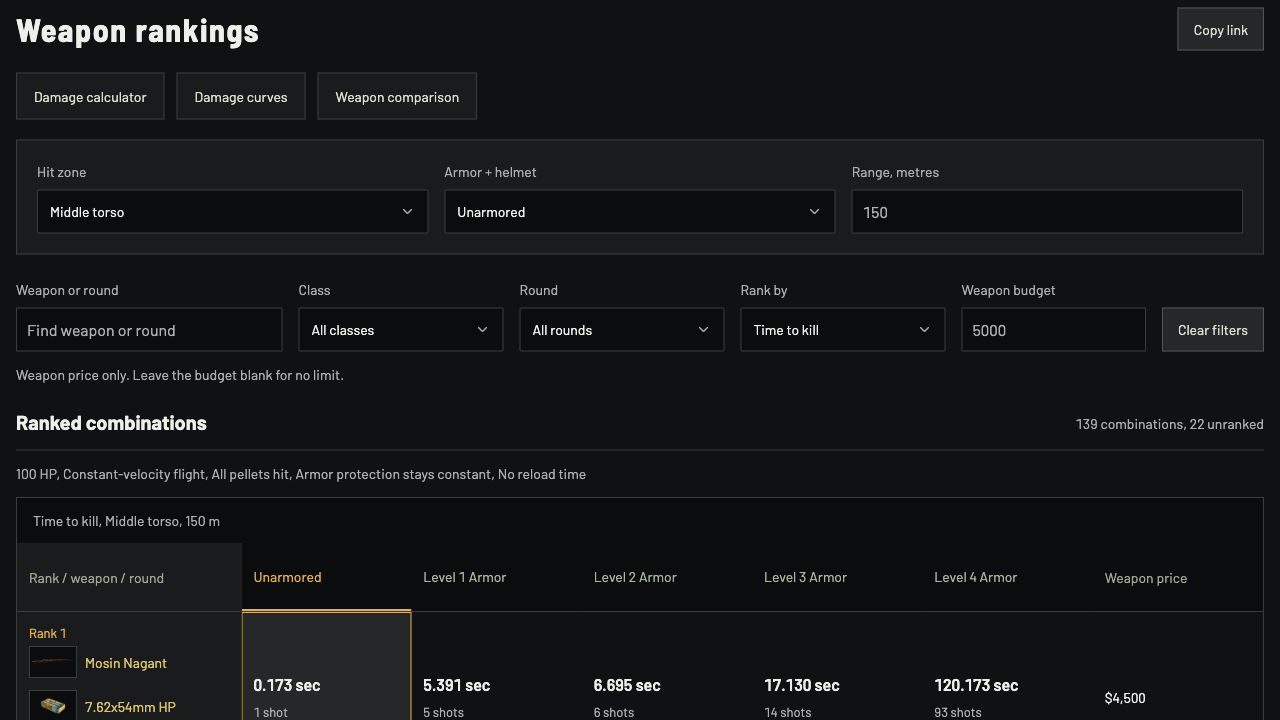Click the Copy link button
Screen dimensions: 1280x720
pos(1221,29)
